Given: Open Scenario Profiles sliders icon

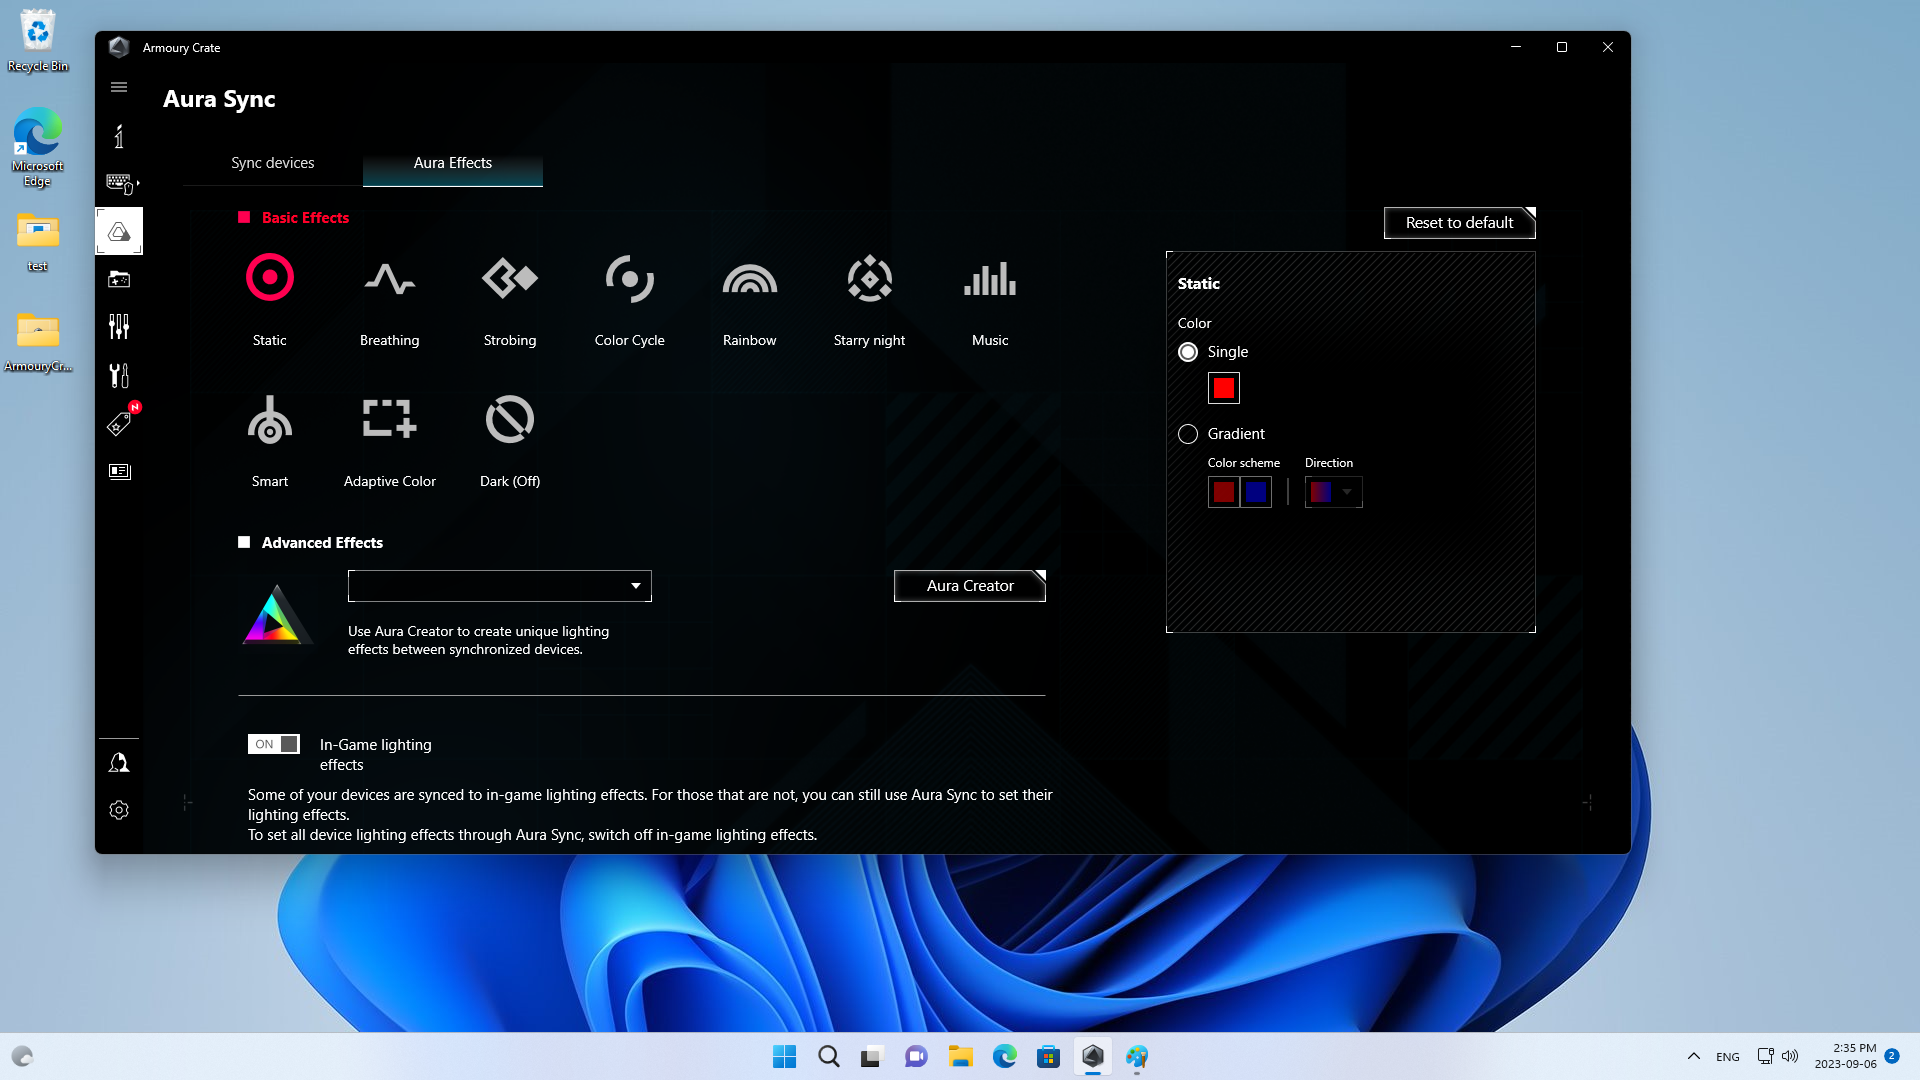Looking at the screenshot, I should pos(119,326).
